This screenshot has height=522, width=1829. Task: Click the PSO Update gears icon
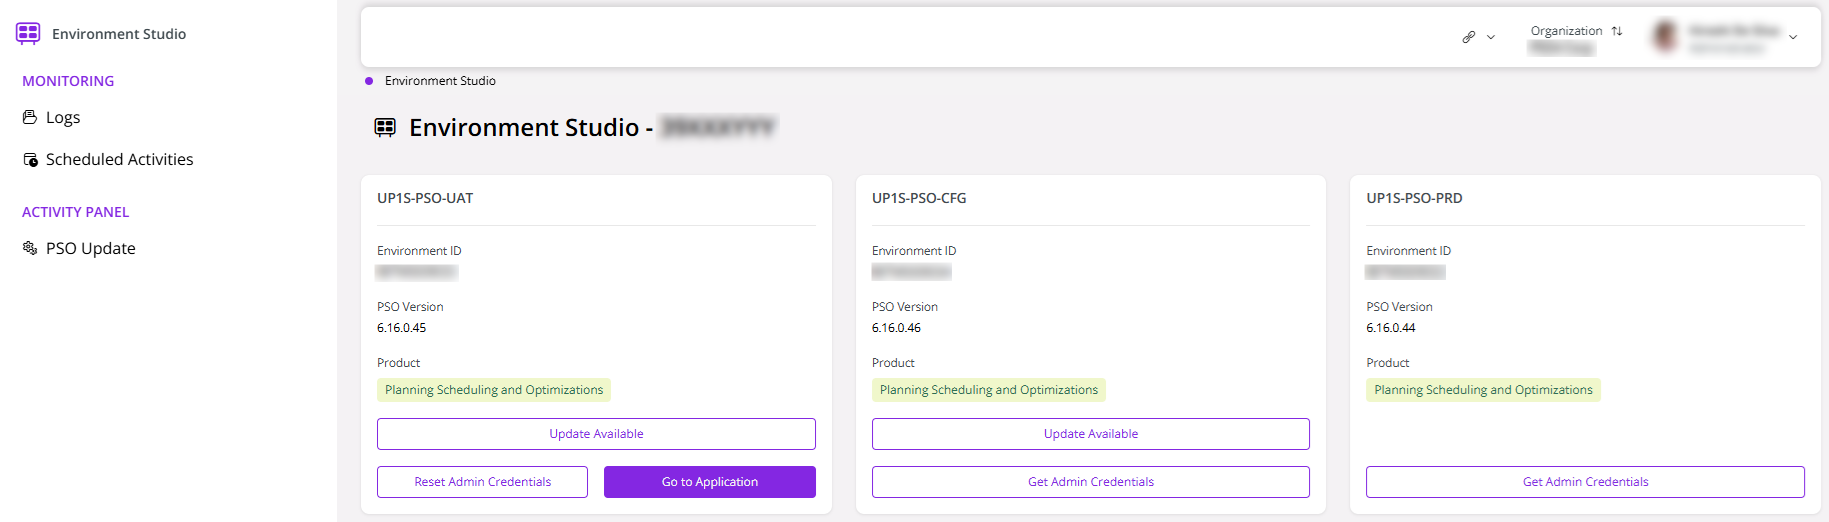coord(30,248)
